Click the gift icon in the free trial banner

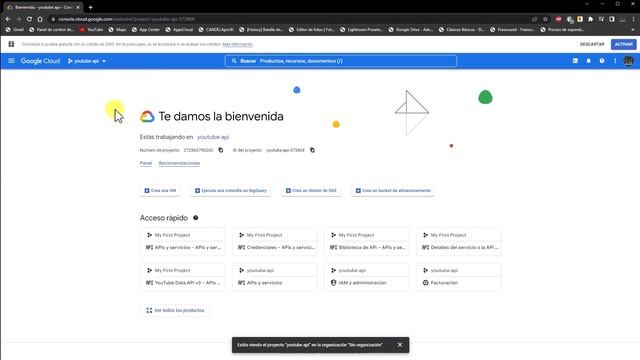coord(11,44)
